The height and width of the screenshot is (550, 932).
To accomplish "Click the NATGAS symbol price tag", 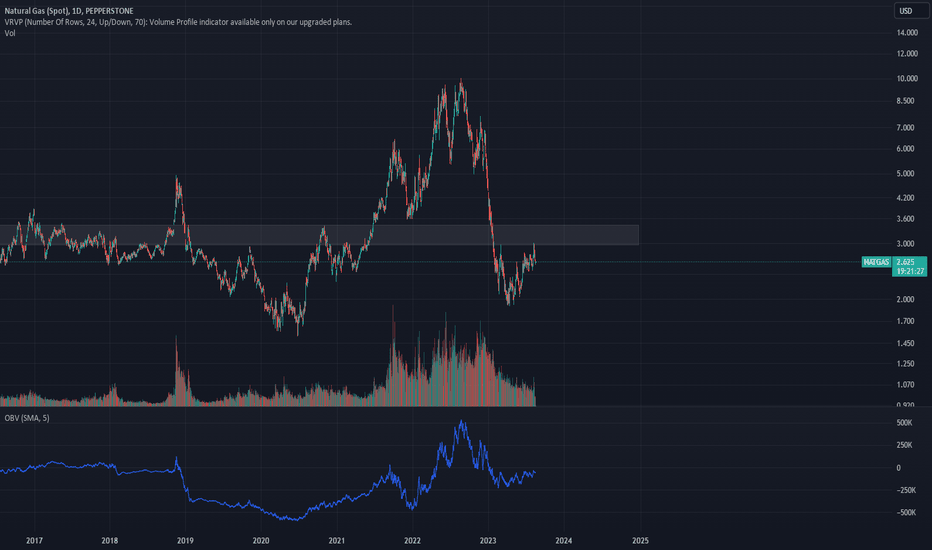I will coord(876,262).
